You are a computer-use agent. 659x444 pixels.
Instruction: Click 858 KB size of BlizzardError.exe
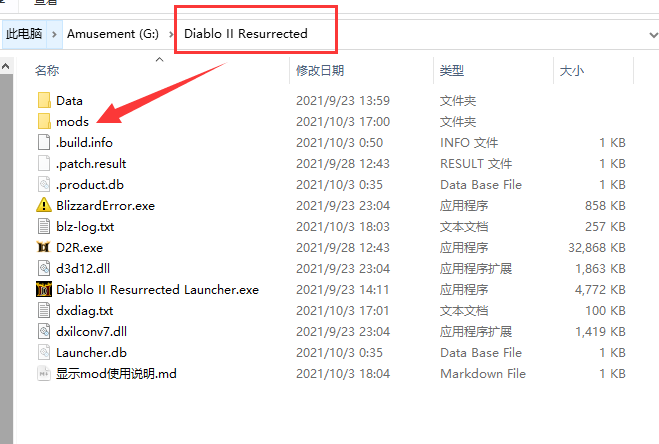605,206
